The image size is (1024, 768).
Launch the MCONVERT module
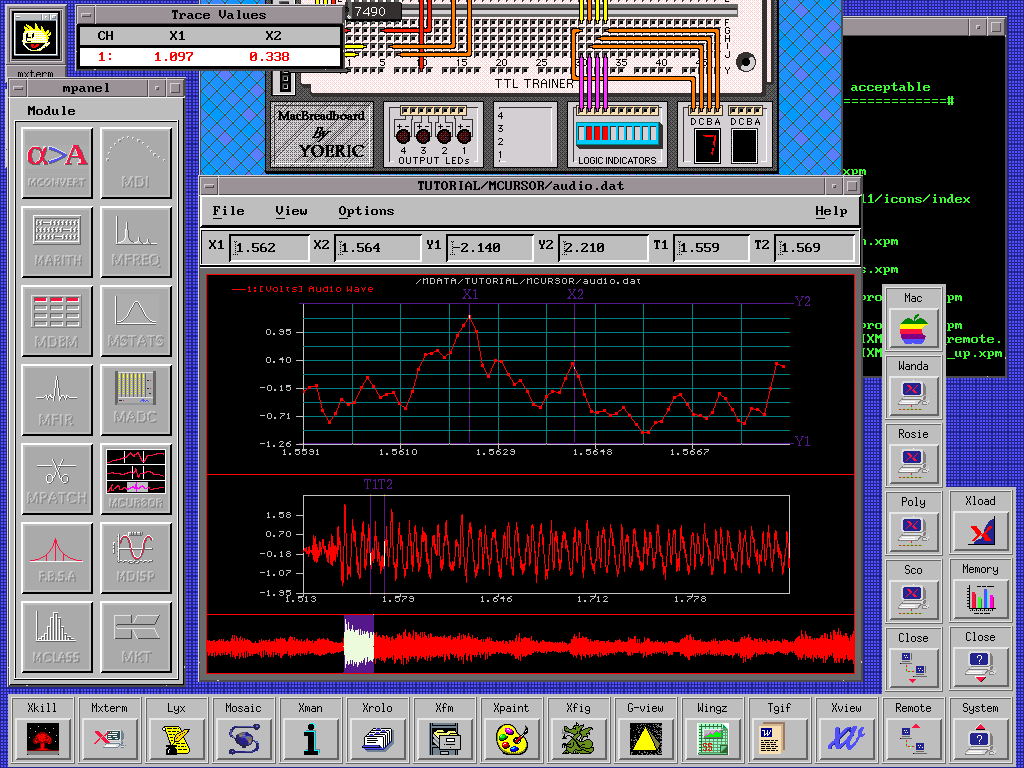click(x=57, y=162)
